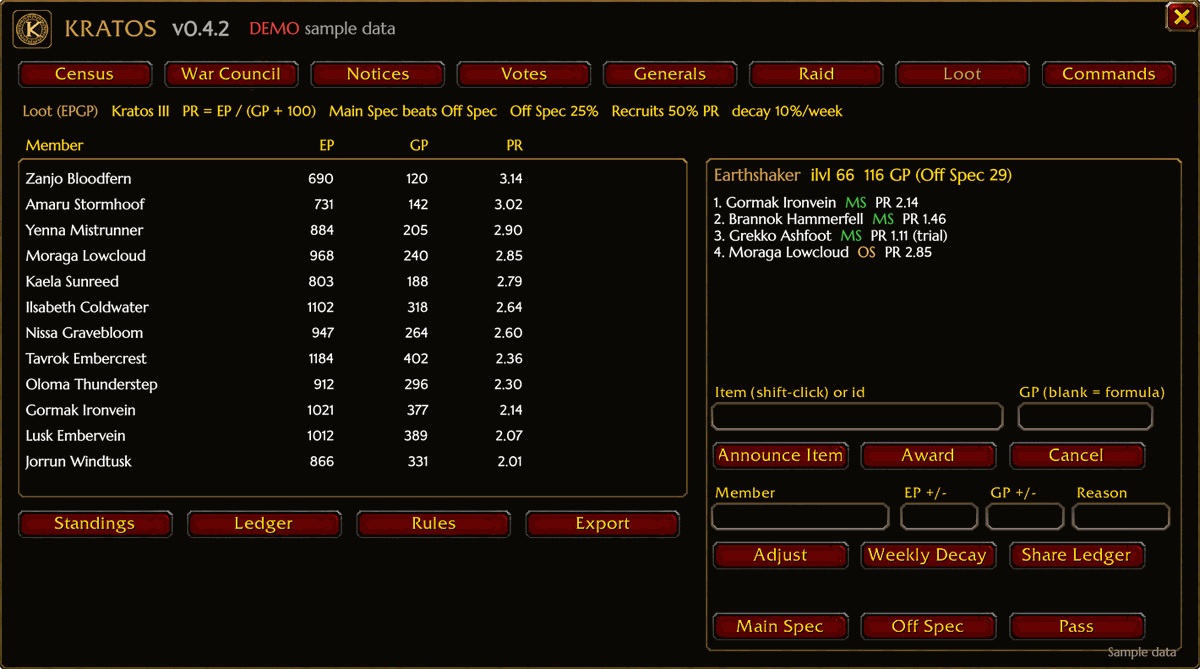
Task: Open the Raid tab
Action: point(816,74)
